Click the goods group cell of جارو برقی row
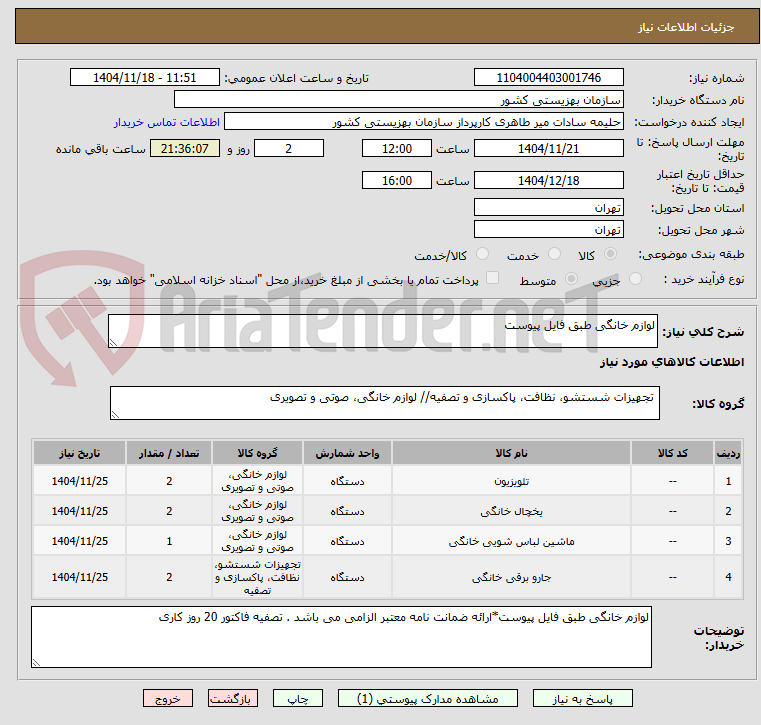 (x=257, y=577)
